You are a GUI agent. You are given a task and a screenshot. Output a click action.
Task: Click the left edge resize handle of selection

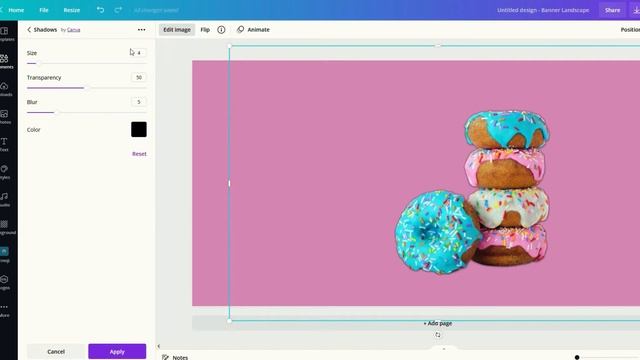point(229,183)
